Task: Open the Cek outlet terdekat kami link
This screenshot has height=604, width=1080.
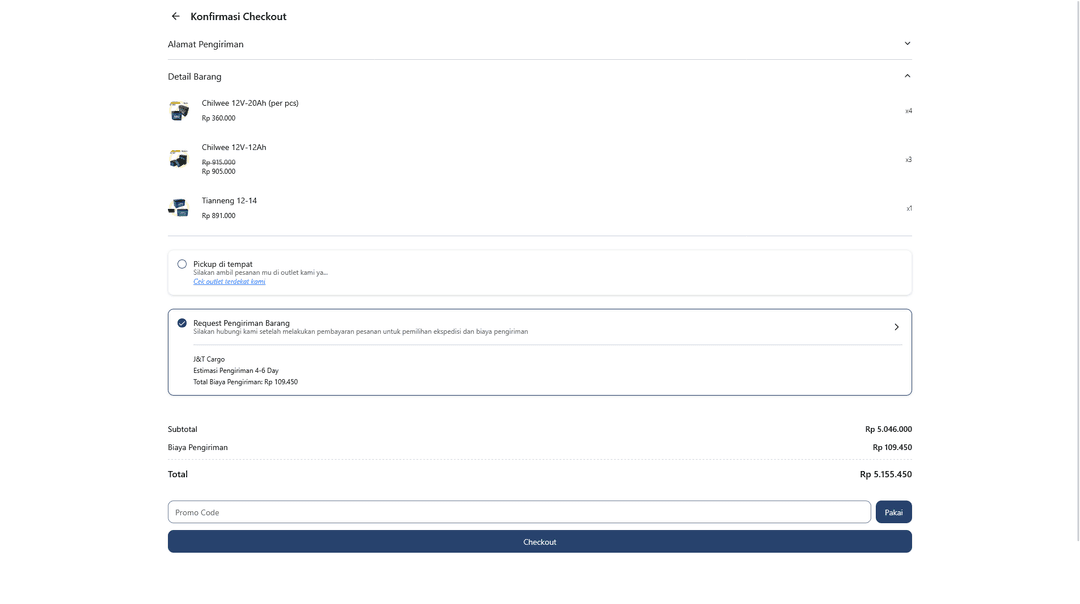Action: 229,282
